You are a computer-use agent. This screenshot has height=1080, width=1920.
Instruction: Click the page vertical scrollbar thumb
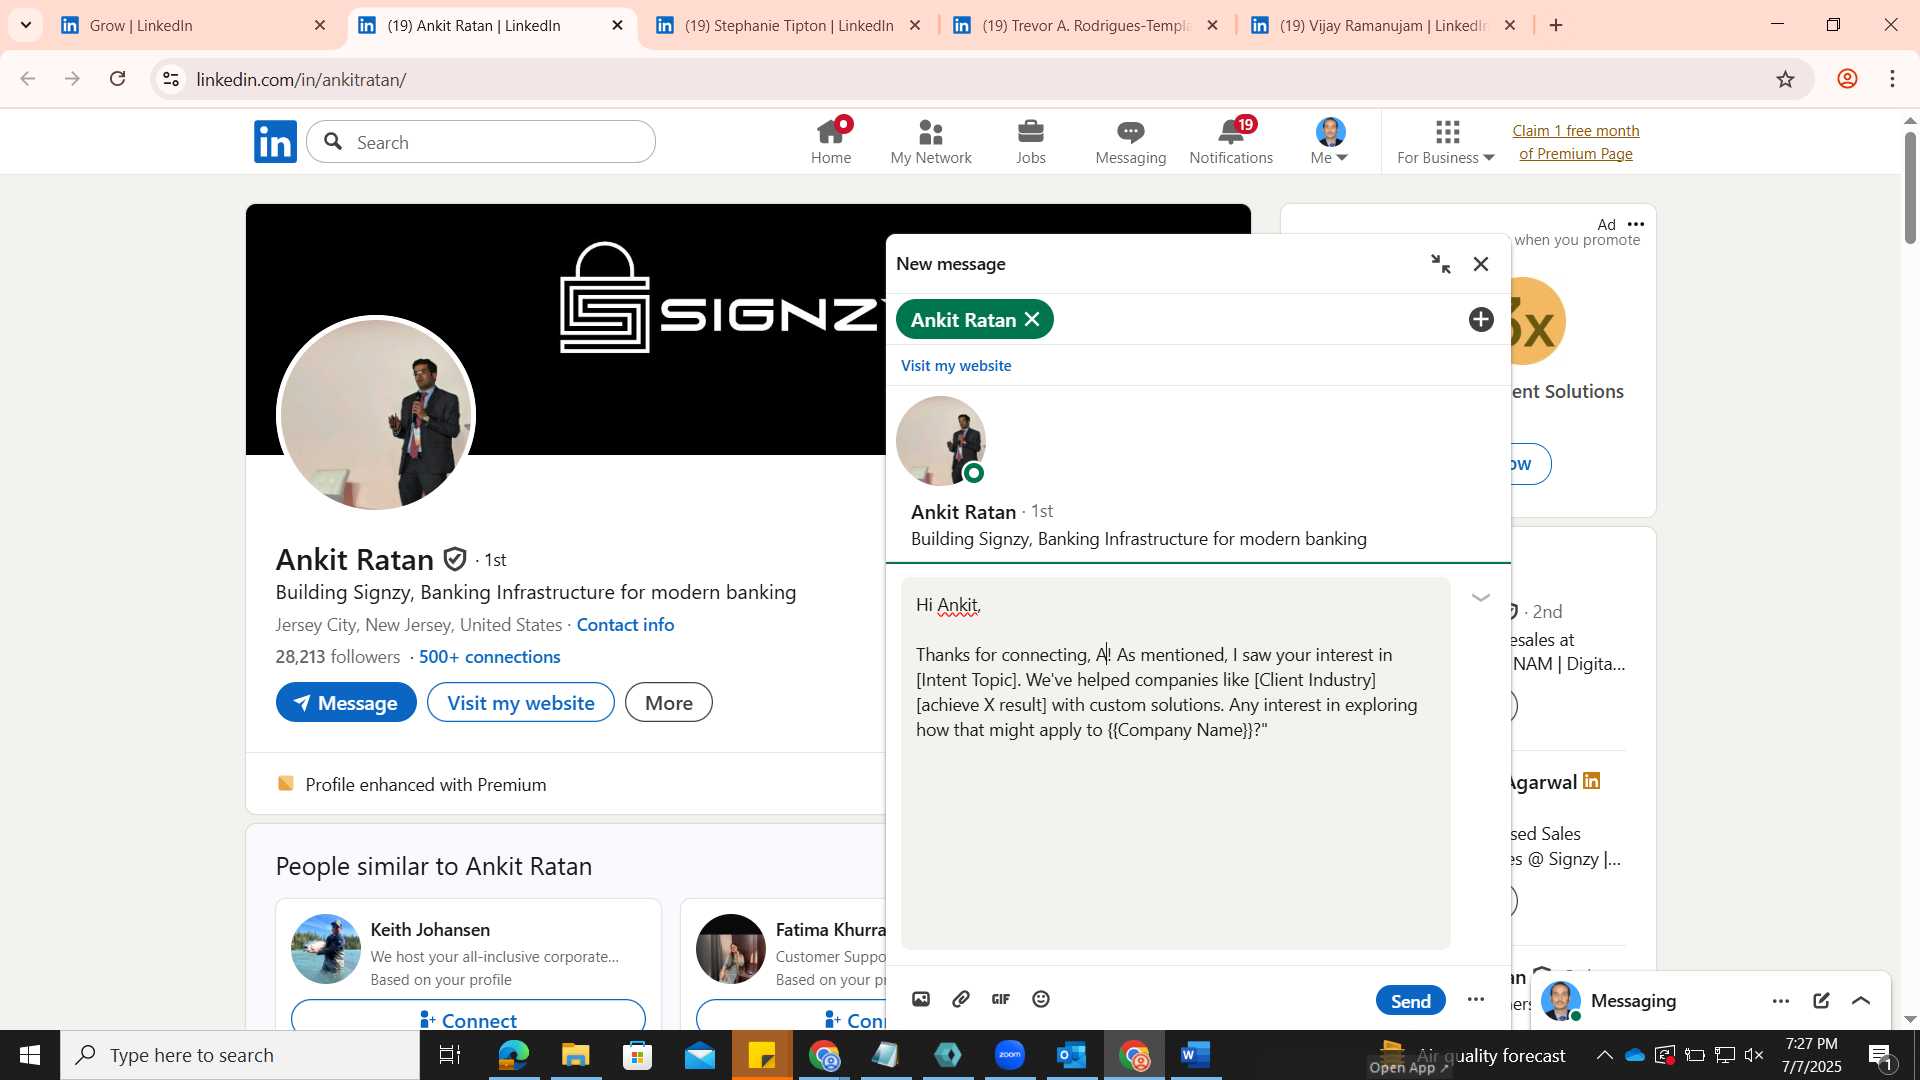pyautogui.click(x=1910, y=188)
